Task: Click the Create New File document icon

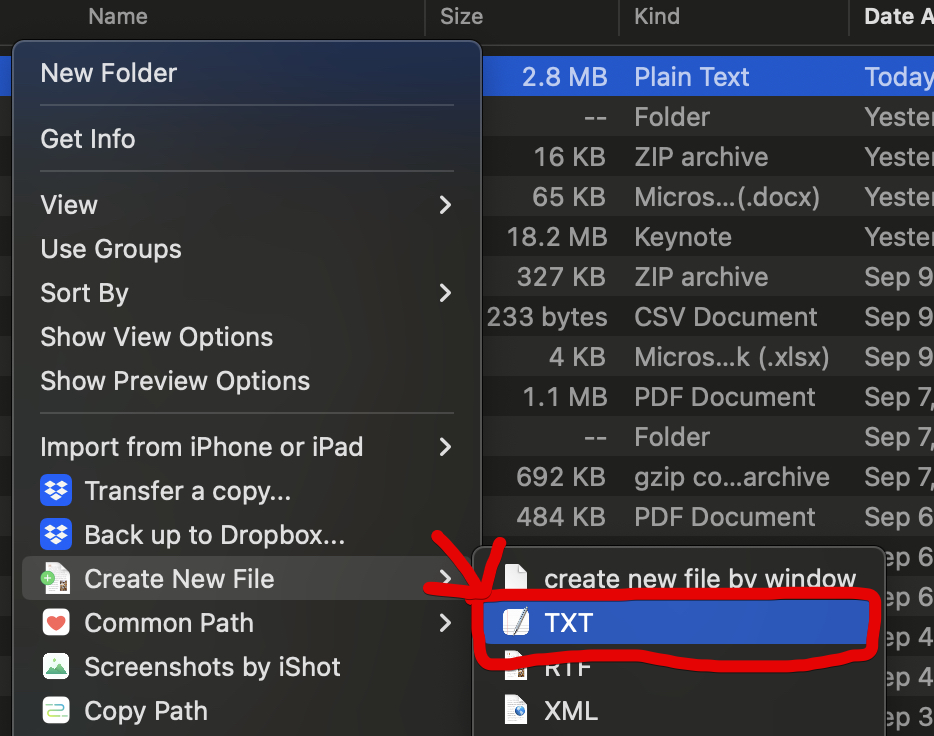Action: click(56, 578)
